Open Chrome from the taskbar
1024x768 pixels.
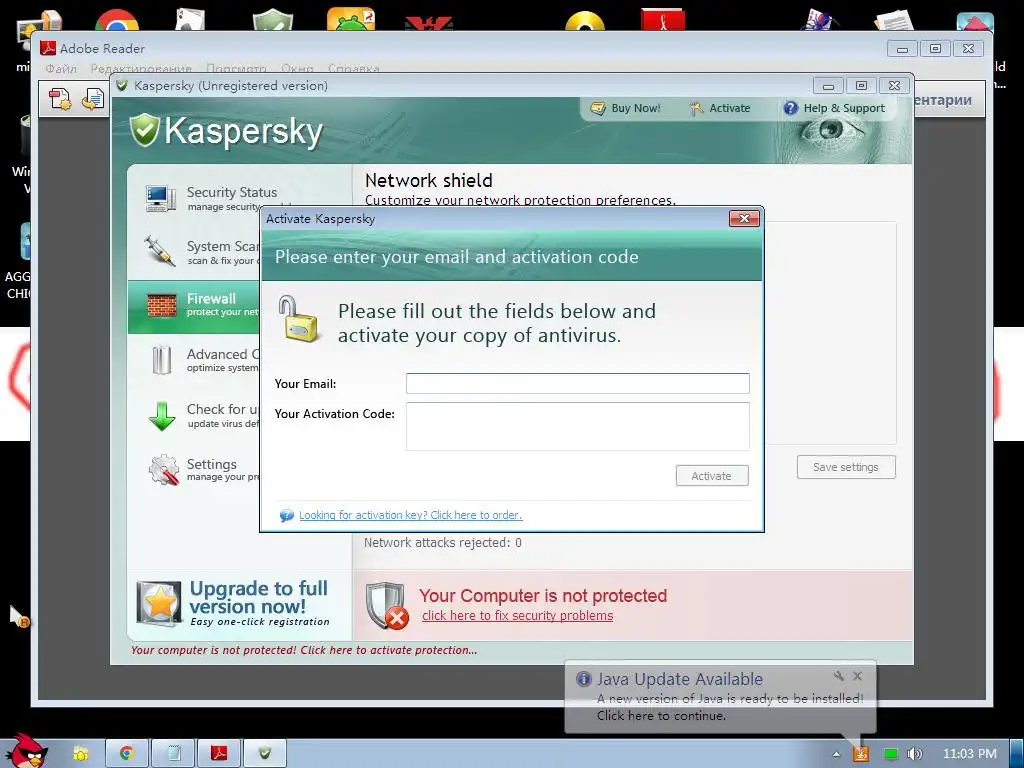pos(127,754)
